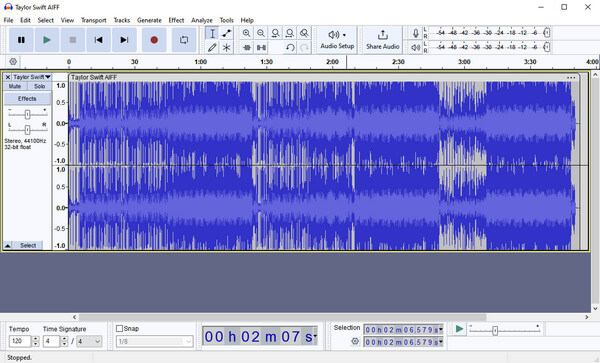This screenshot has width=600, height=363.
Task: Close the Taylor Swift track
Action: 8,77
